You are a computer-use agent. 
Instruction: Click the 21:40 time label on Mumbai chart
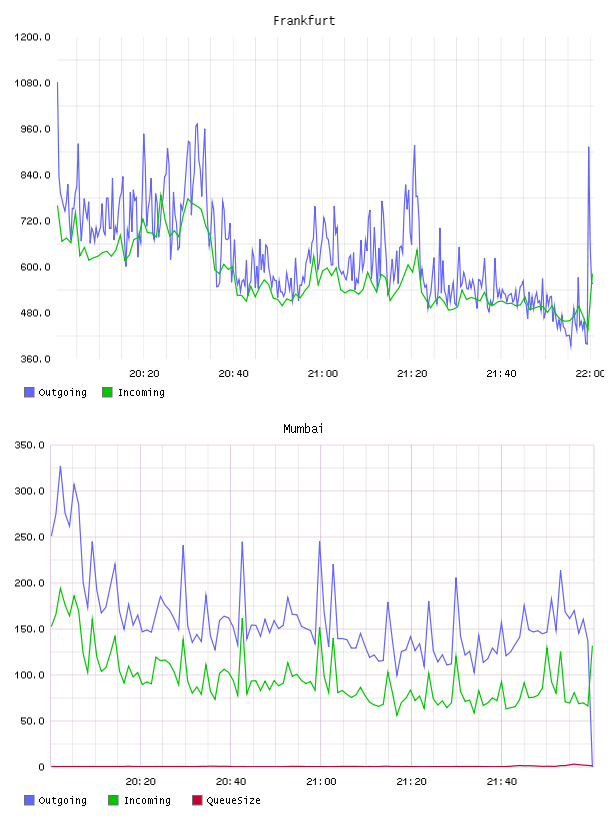point(502,782)
